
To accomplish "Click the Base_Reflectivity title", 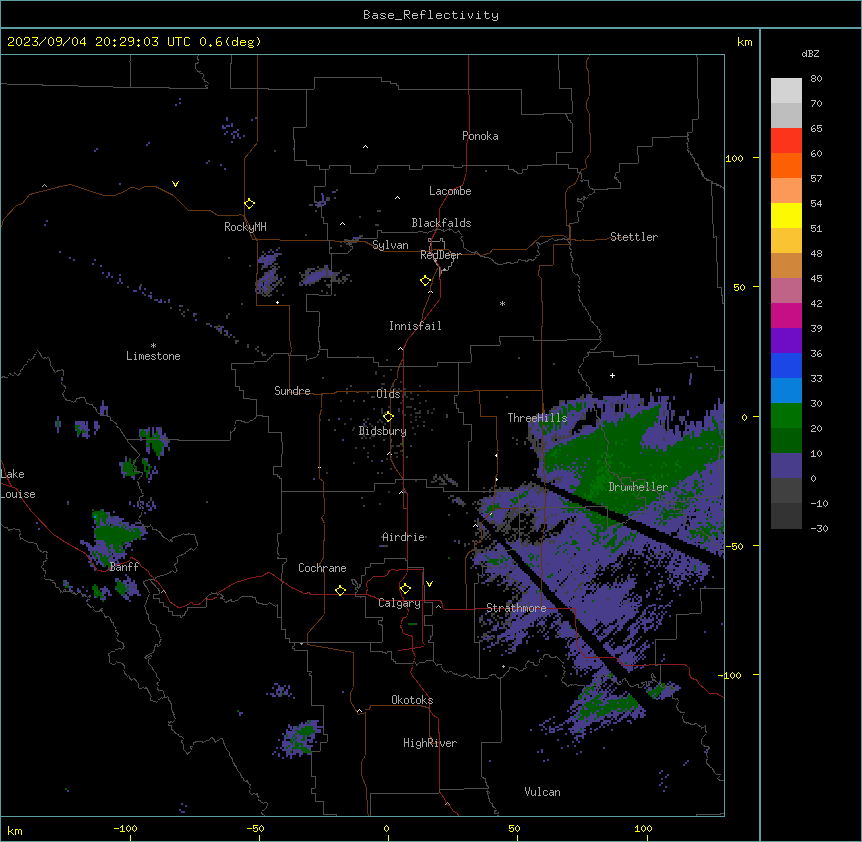I will pos(431,15).
